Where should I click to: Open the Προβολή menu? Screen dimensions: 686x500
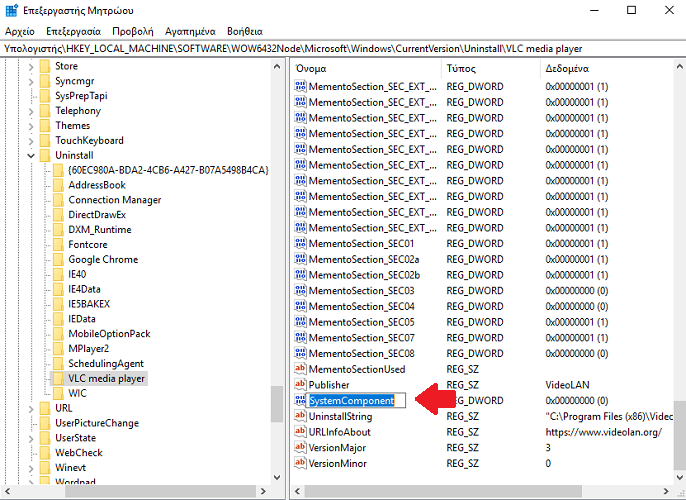133,31
